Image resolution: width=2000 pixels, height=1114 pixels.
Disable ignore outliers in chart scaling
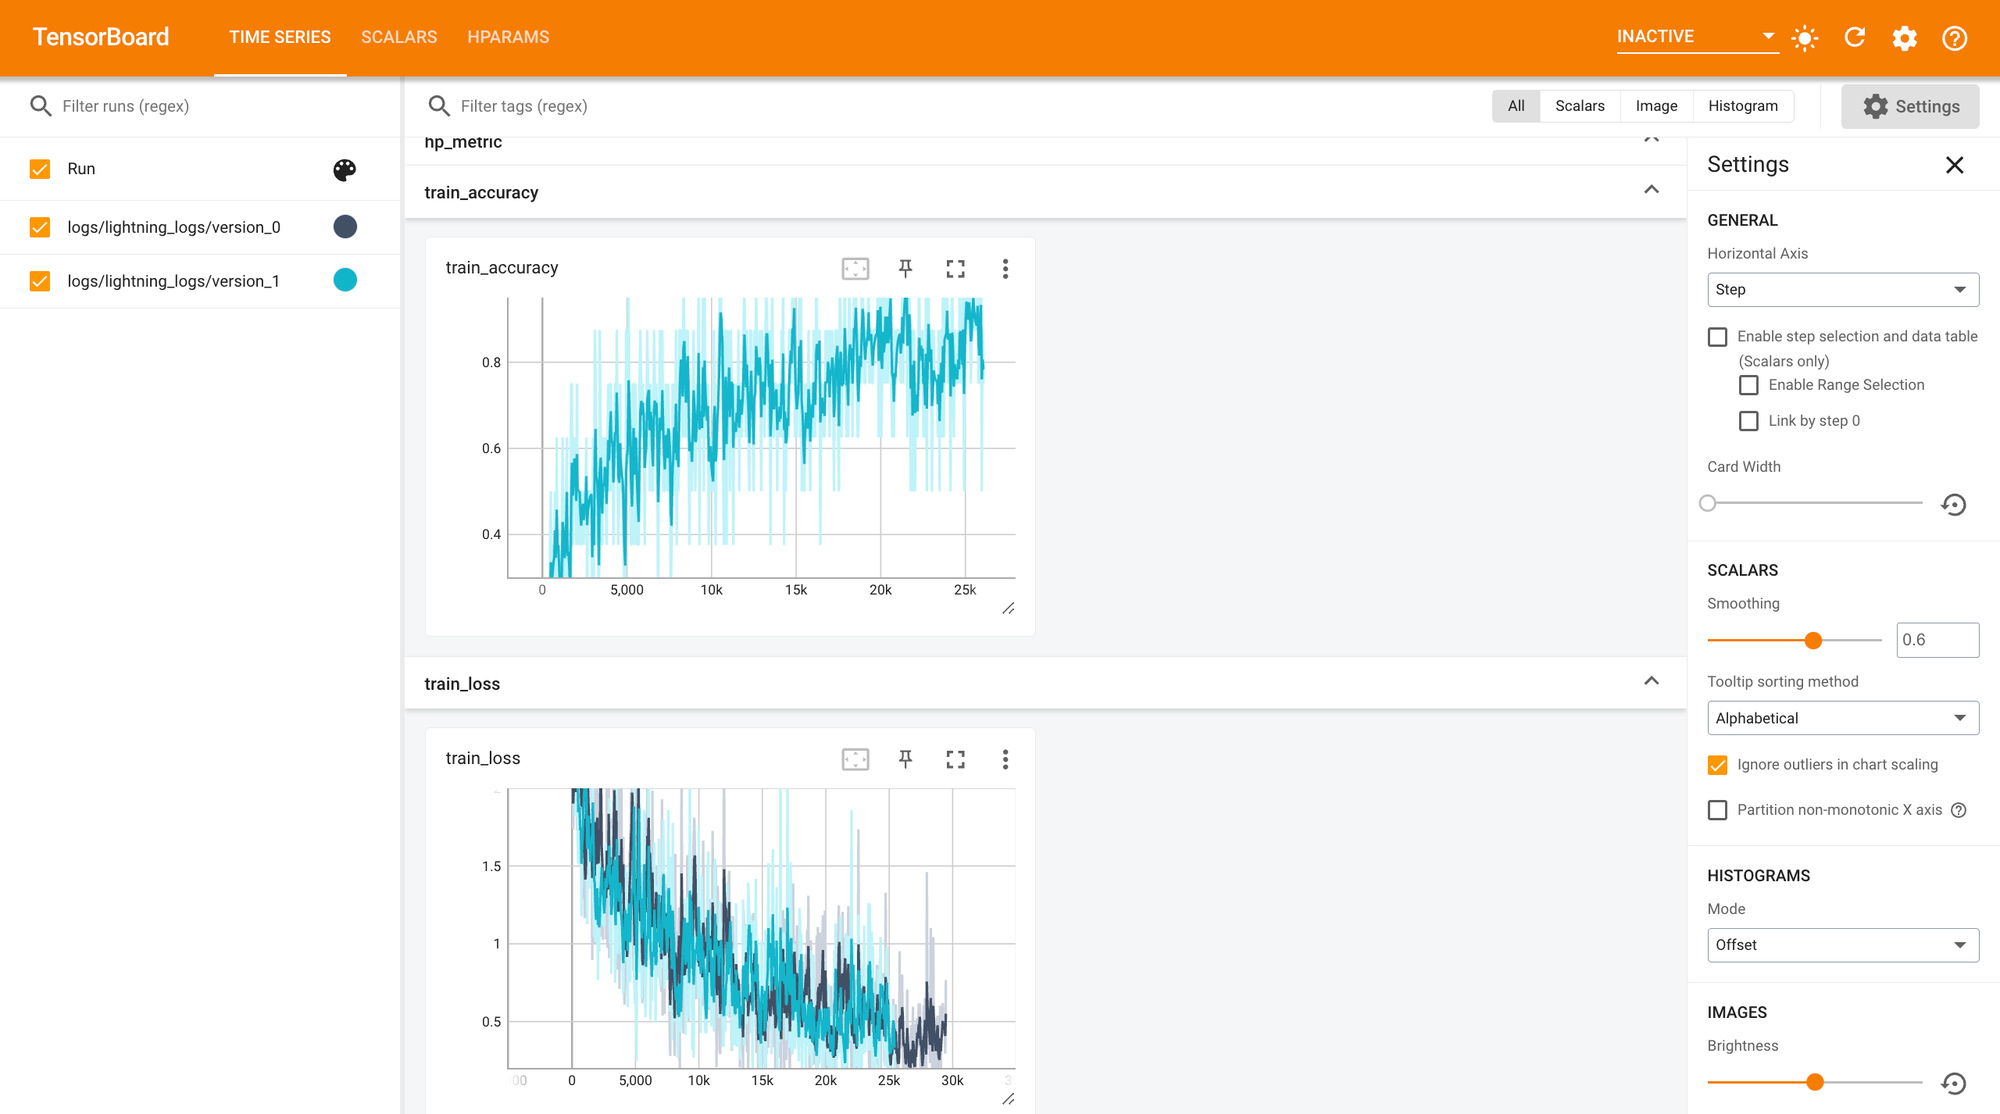tap(1717, 764)
